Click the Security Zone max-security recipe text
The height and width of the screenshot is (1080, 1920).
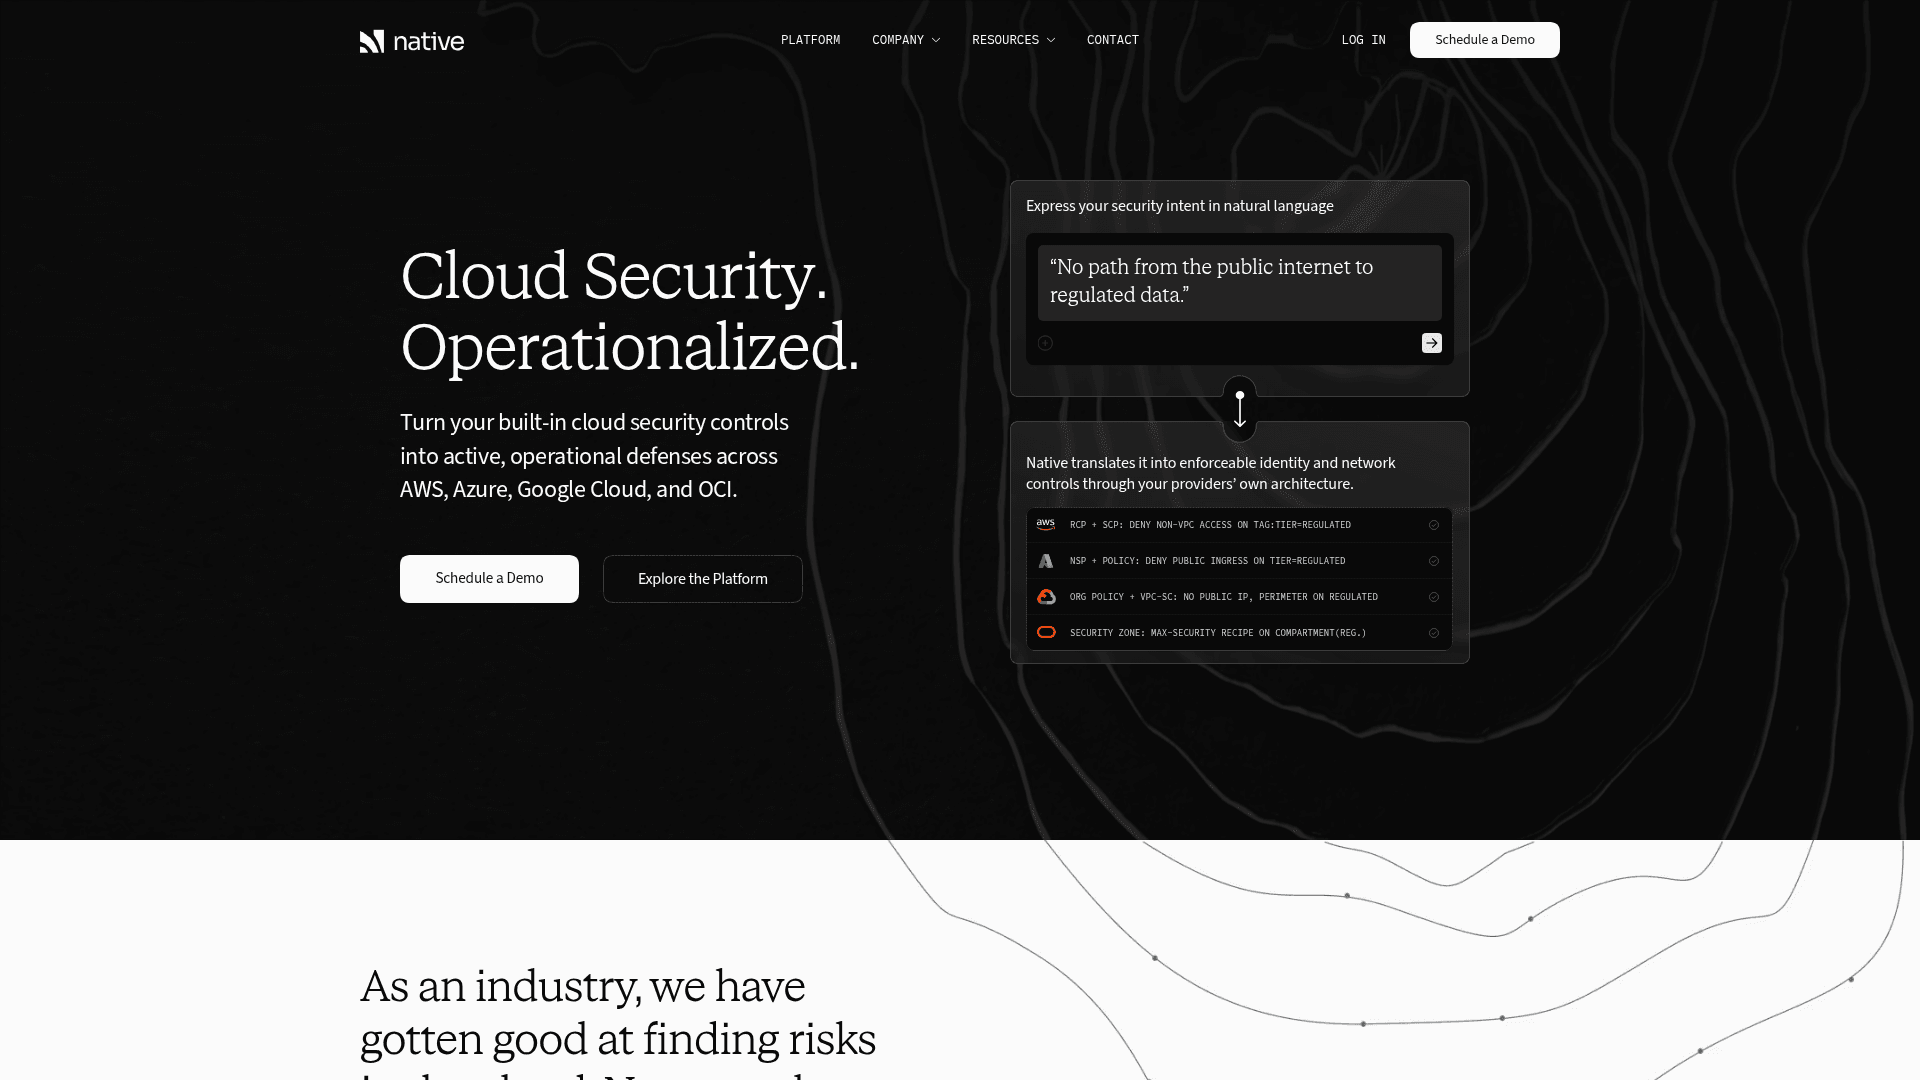1218,633
